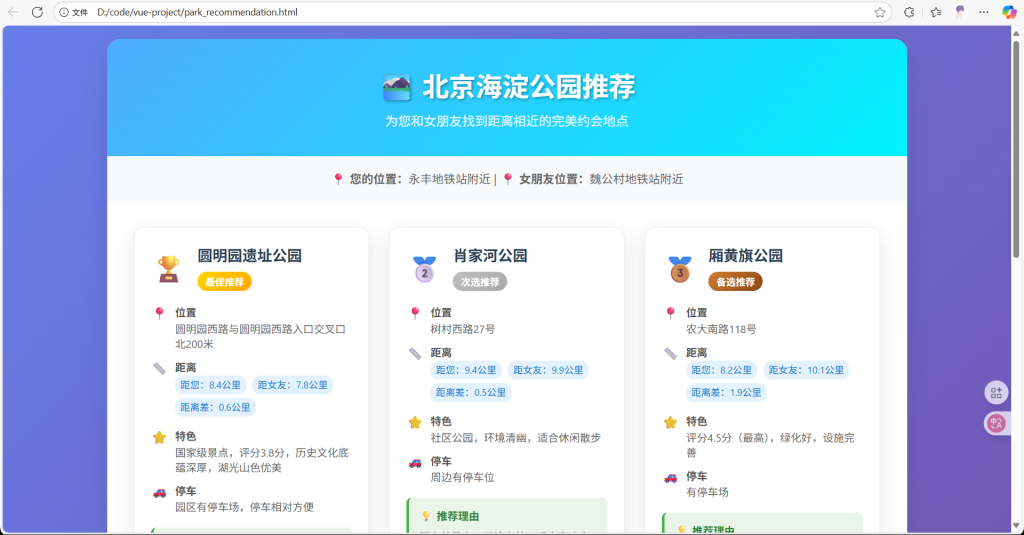Bookmark this page using the star icon

coord(880,12)
